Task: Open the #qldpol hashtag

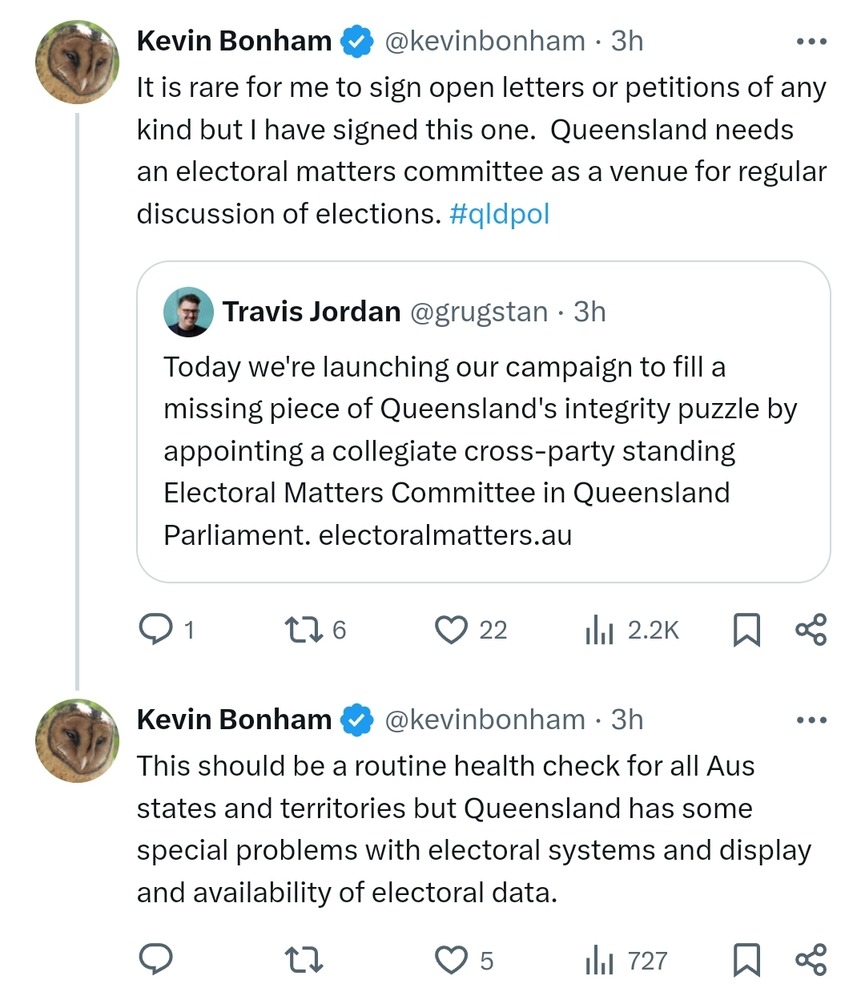Action: 500,214
